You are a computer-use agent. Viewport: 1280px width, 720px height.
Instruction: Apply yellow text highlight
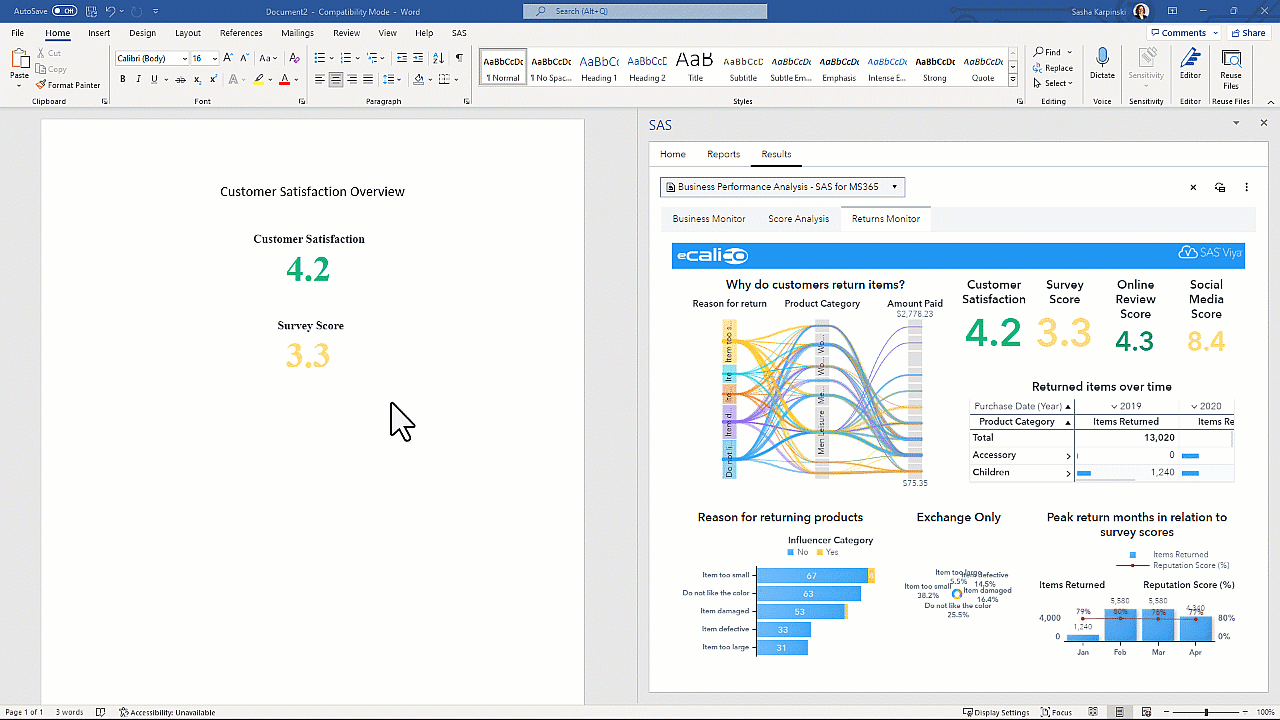point(258,78)
